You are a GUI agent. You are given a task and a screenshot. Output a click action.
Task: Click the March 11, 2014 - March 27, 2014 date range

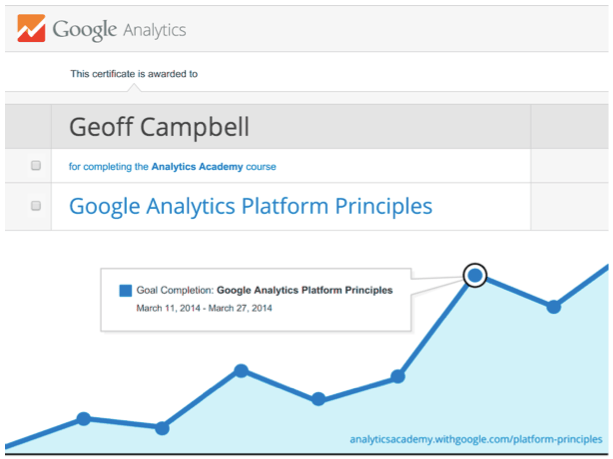click(x=204, y=308)
